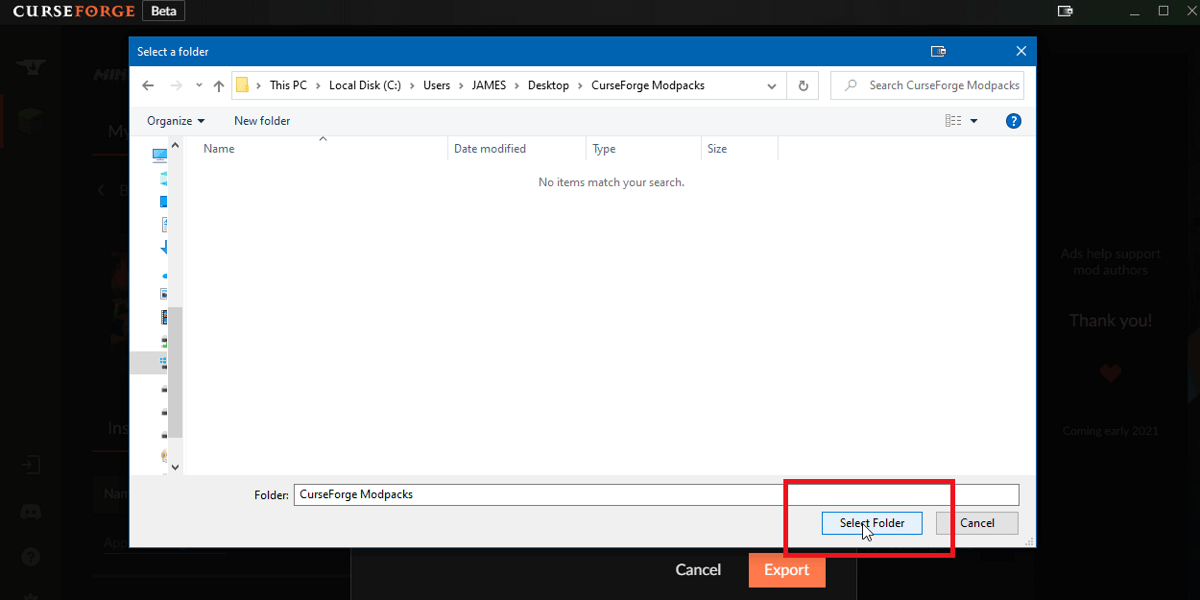Go back in the folder dialog

pos(148,86)
